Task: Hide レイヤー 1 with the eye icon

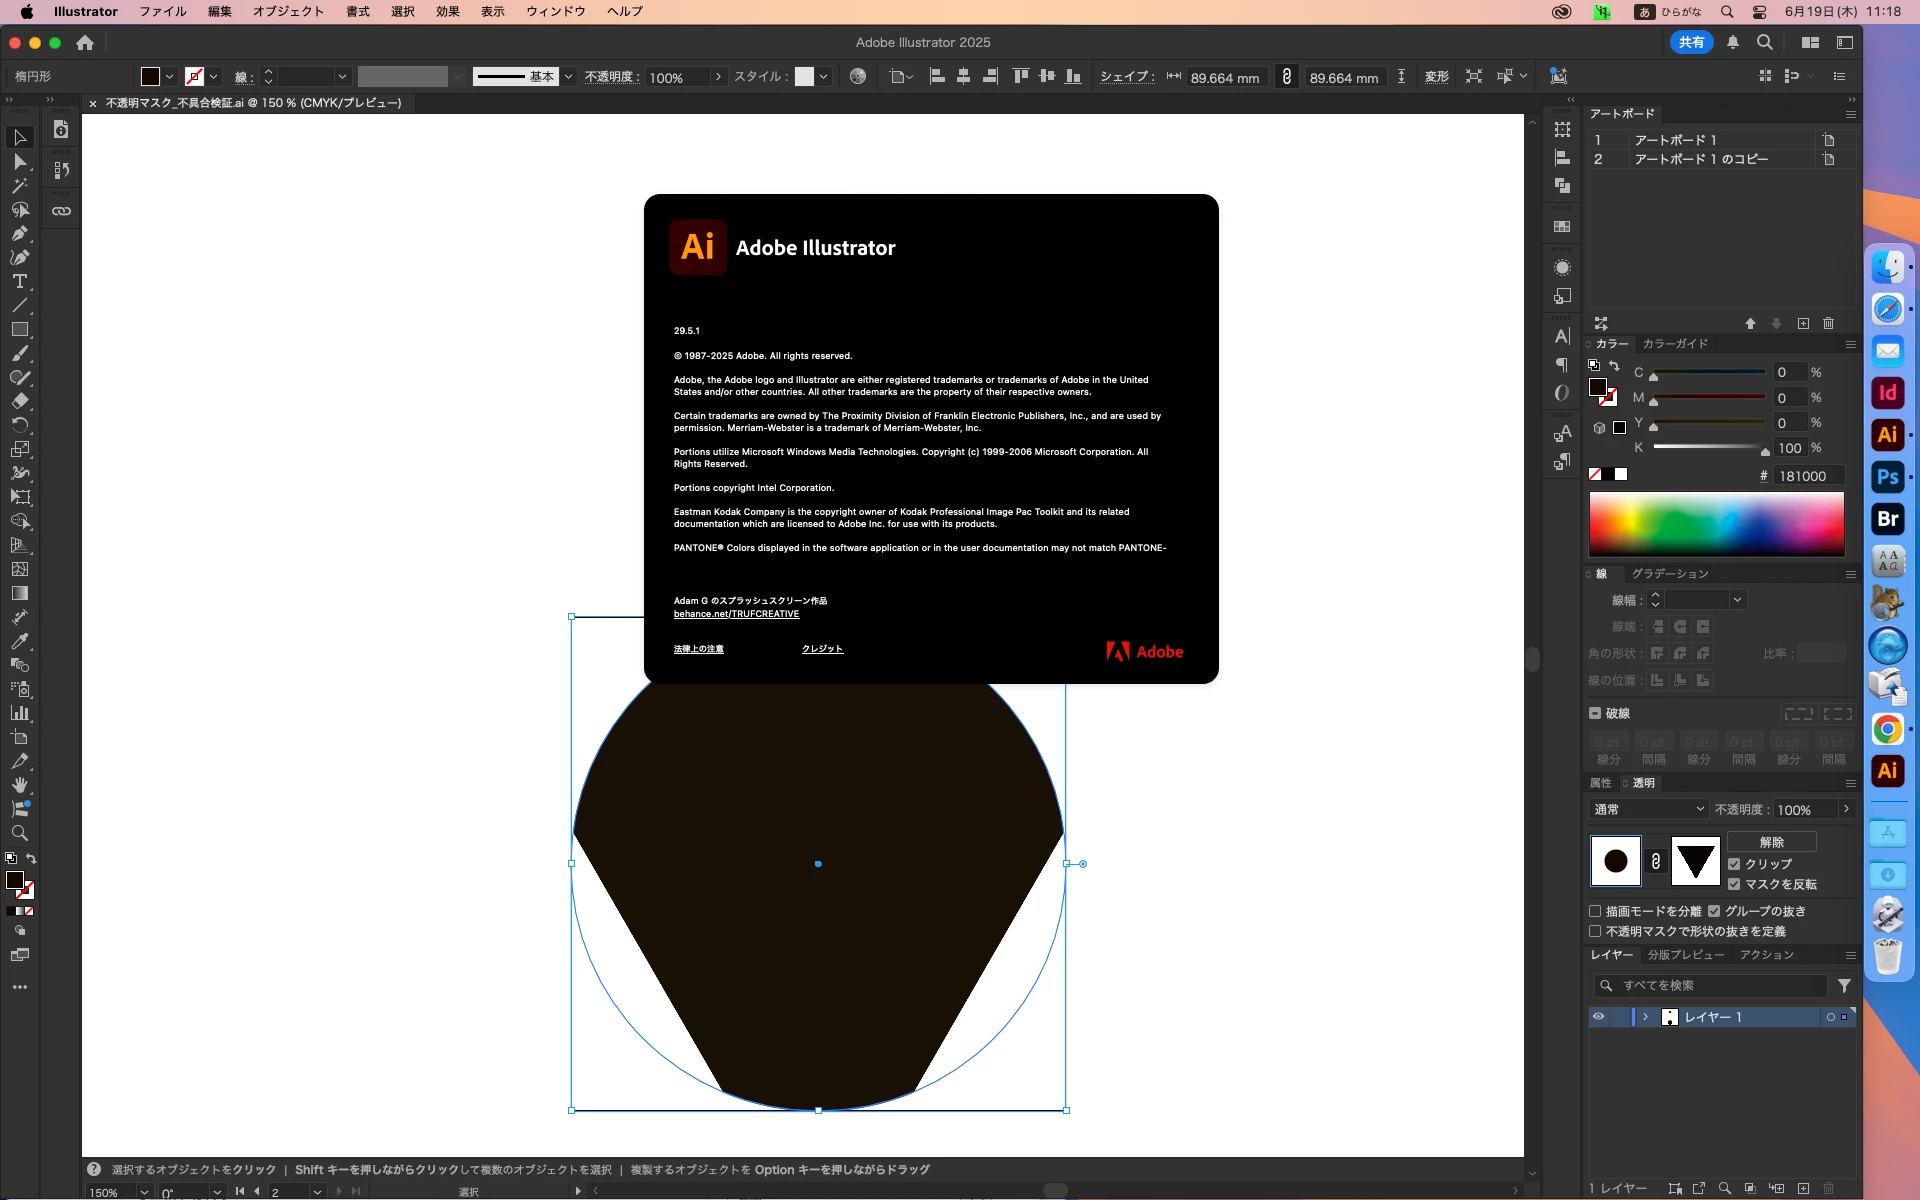Action: [x=1598, y=1017]
